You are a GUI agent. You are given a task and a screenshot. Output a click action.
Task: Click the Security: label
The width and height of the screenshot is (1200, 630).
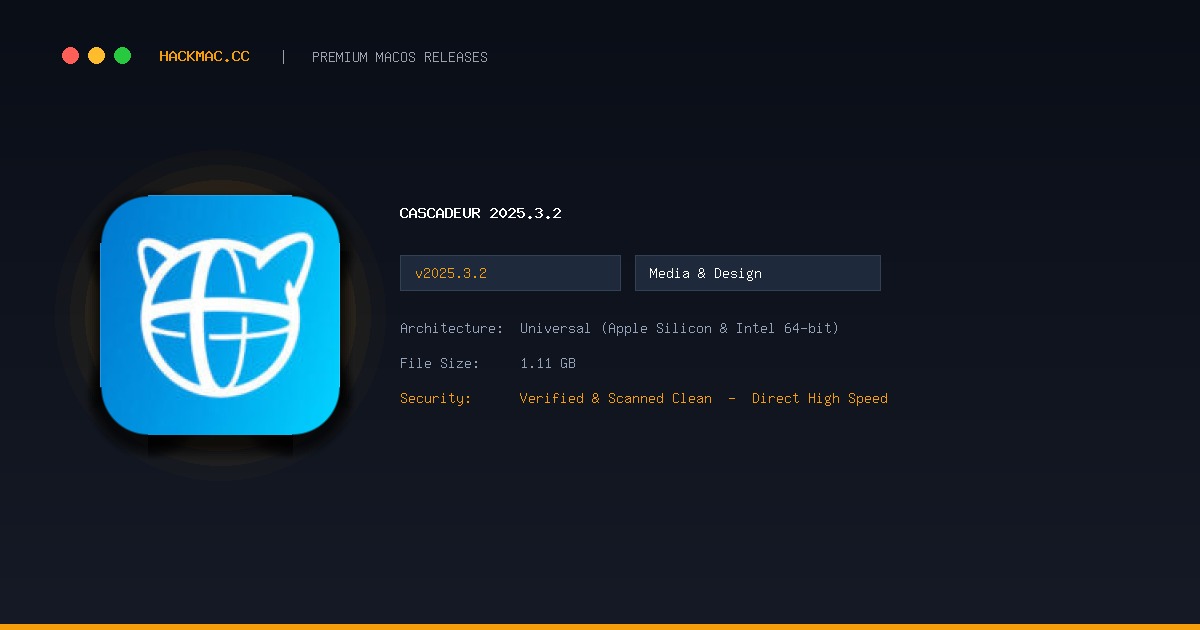pyautogui.click(x=435, y=398)
